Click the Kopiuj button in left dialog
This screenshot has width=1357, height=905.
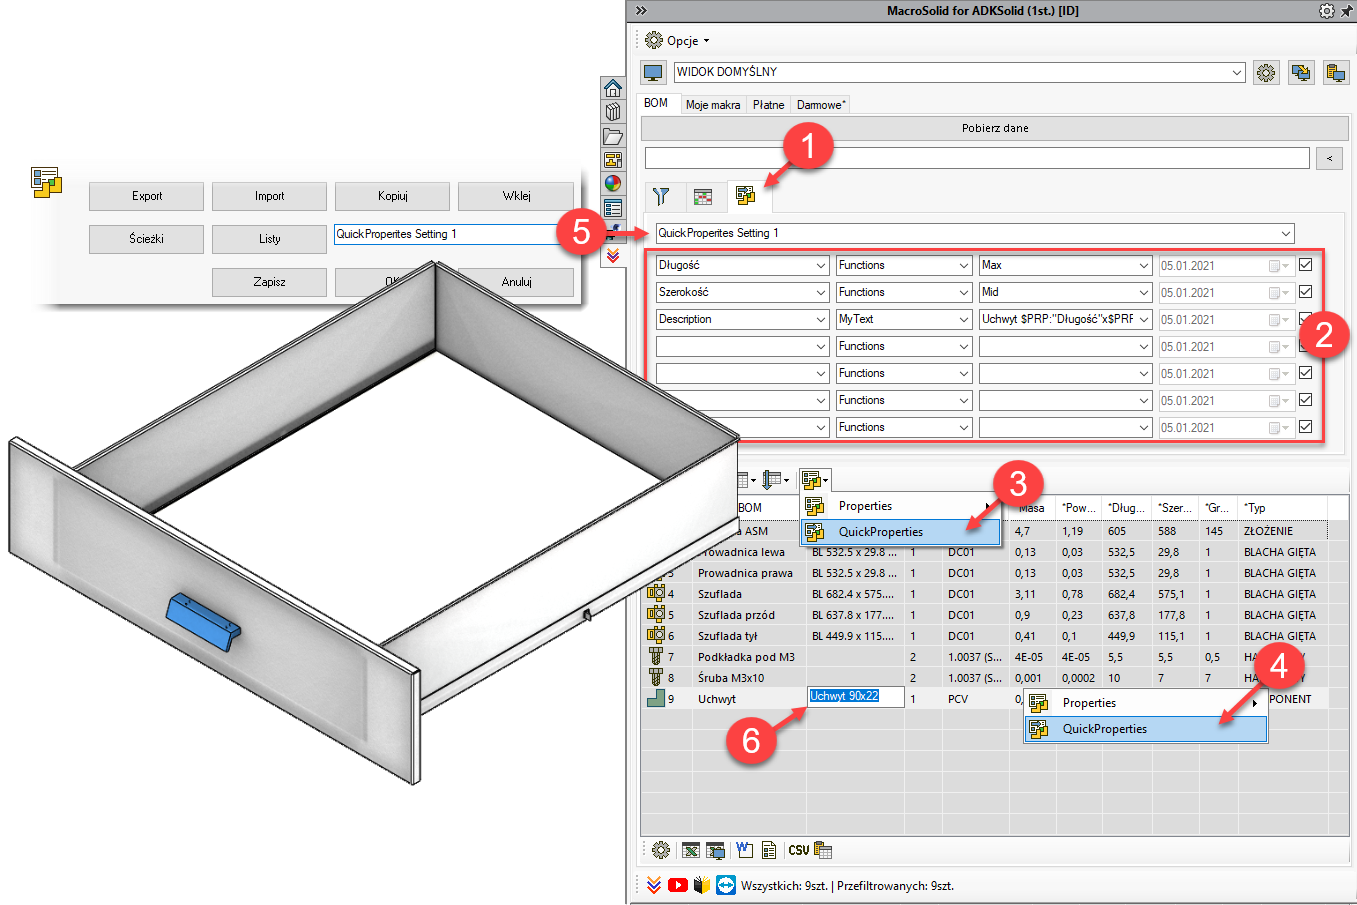pos(392,196)
